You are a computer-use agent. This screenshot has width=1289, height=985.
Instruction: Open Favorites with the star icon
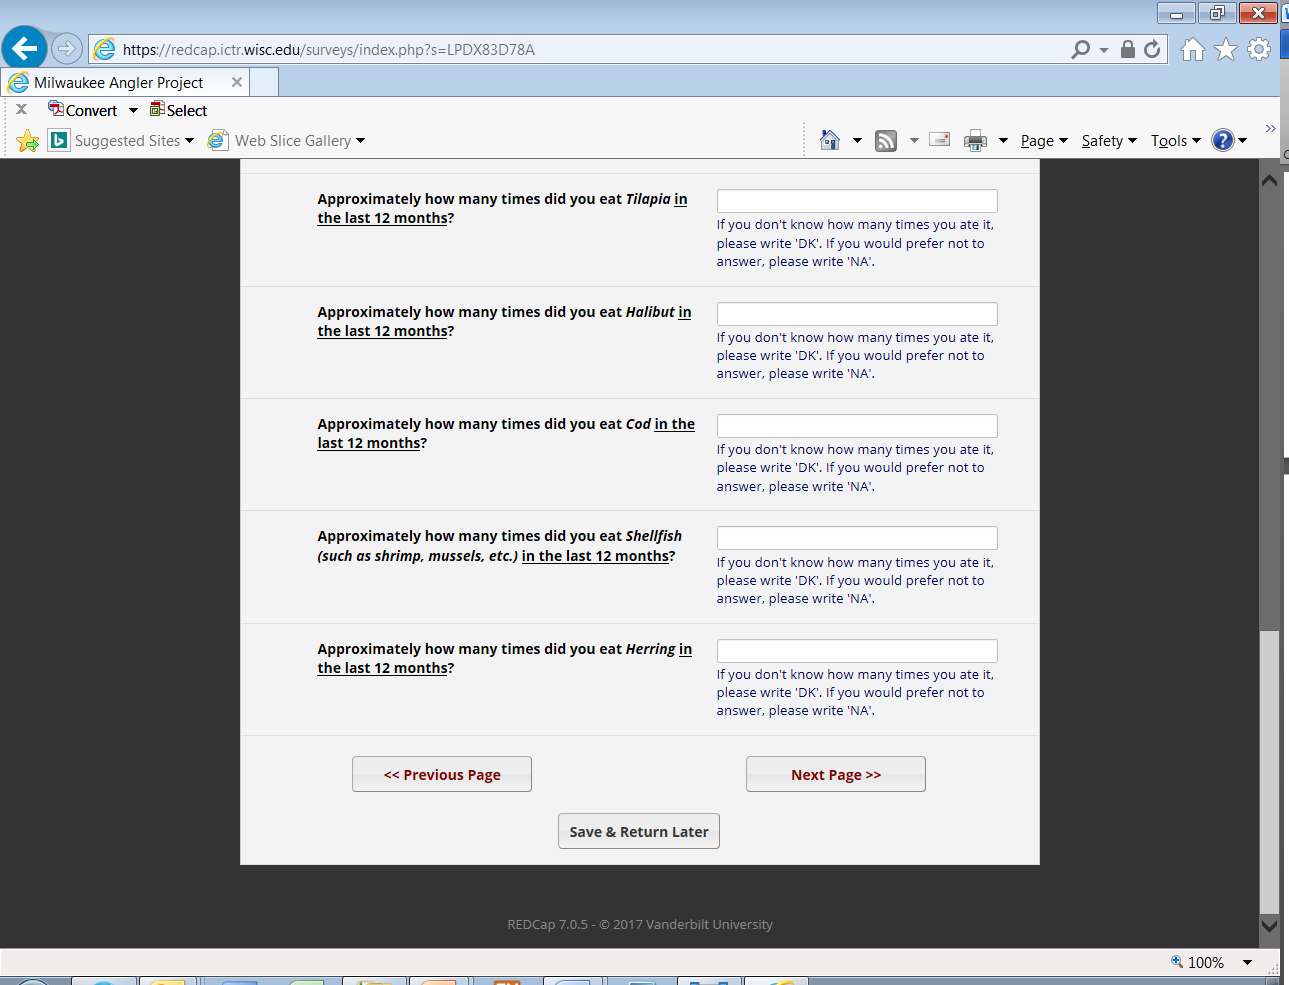pos(1226,49)
